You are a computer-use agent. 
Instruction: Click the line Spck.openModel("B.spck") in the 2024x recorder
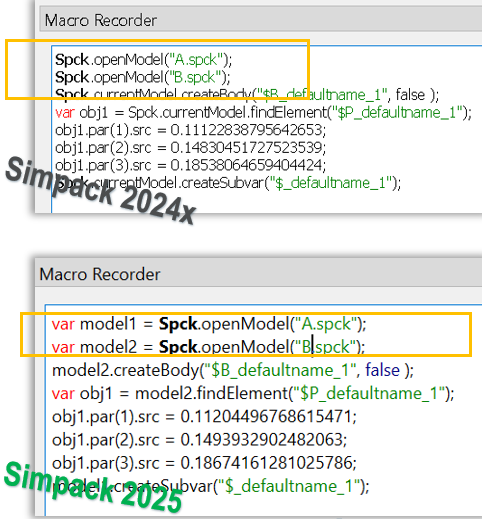tap(143, 77)
